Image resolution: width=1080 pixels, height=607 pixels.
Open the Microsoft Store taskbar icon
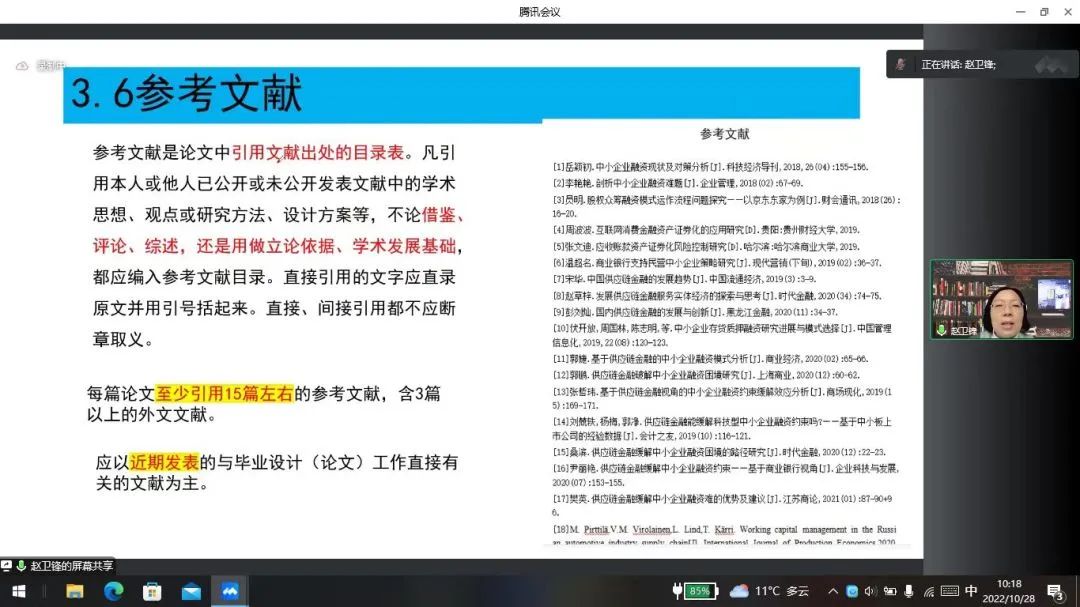(152, 591)
